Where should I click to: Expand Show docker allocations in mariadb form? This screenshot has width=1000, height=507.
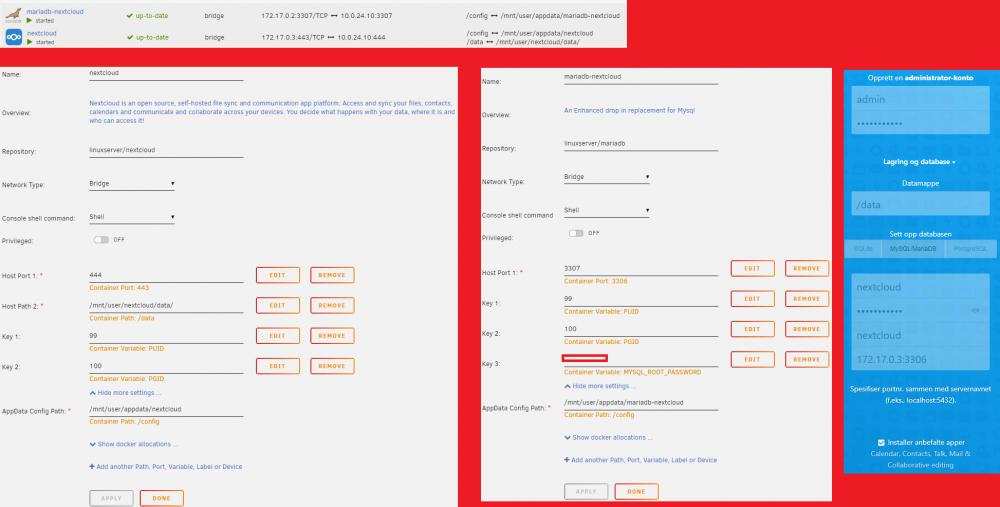608,437
